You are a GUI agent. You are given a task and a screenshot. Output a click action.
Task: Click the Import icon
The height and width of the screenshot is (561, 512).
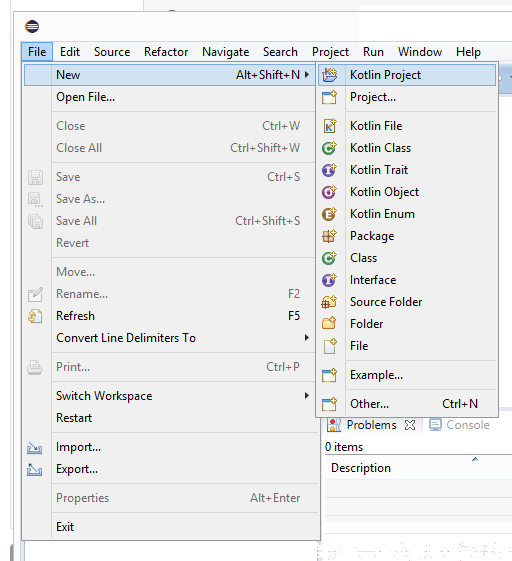tap(35, 448)
